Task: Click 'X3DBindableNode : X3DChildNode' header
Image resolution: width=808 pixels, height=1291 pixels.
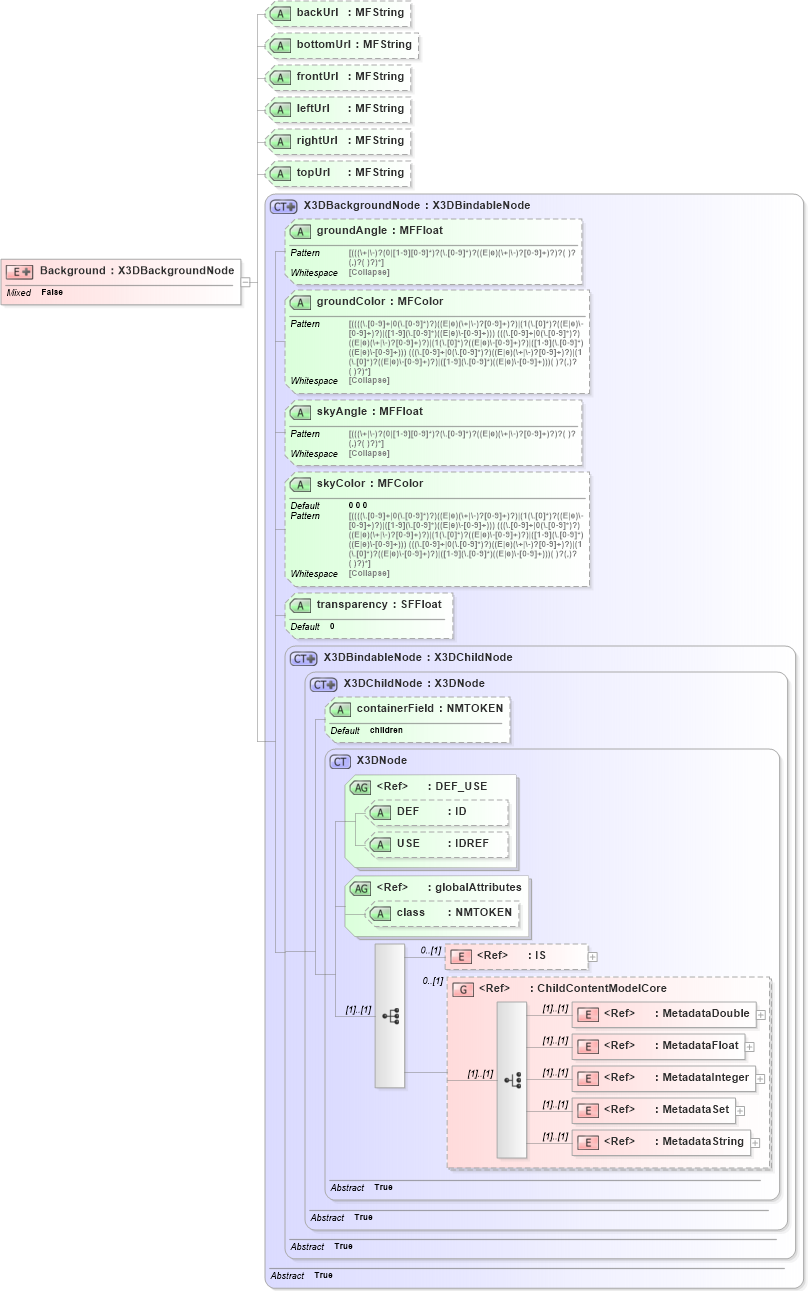Action: (418, 658)
